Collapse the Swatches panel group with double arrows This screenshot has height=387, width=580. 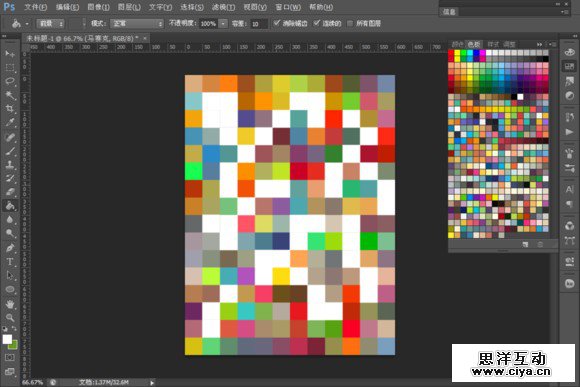click(x=540, y=44)
